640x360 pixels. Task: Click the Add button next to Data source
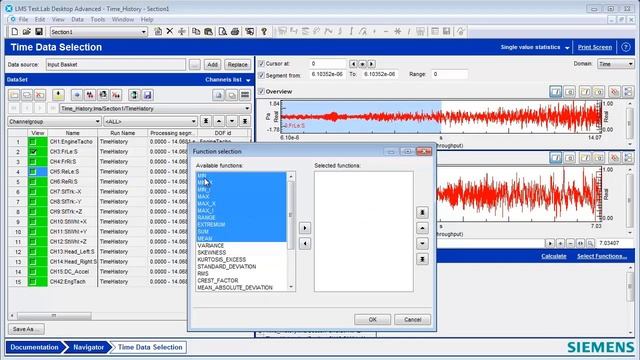(212, 64)
